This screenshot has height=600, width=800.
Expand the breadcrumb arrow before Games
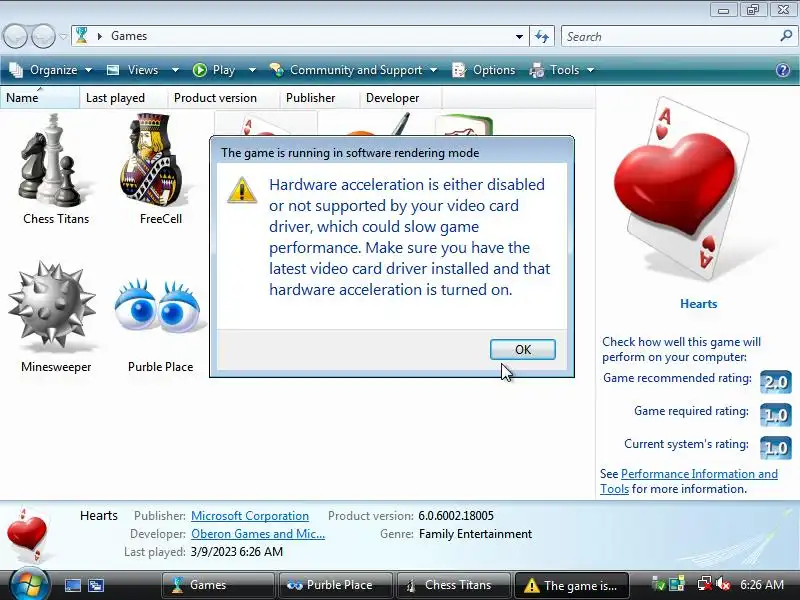coord(99,36)
